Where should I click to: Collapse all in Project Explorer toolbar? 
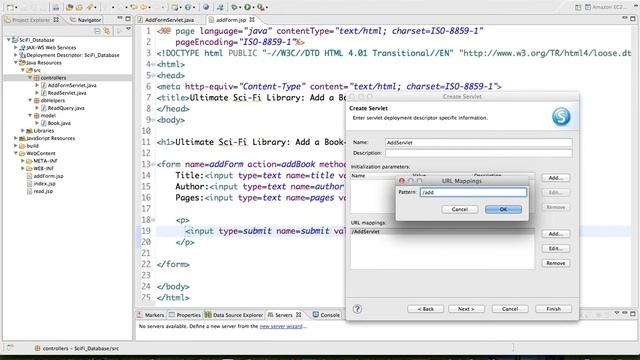click(97, 31)
